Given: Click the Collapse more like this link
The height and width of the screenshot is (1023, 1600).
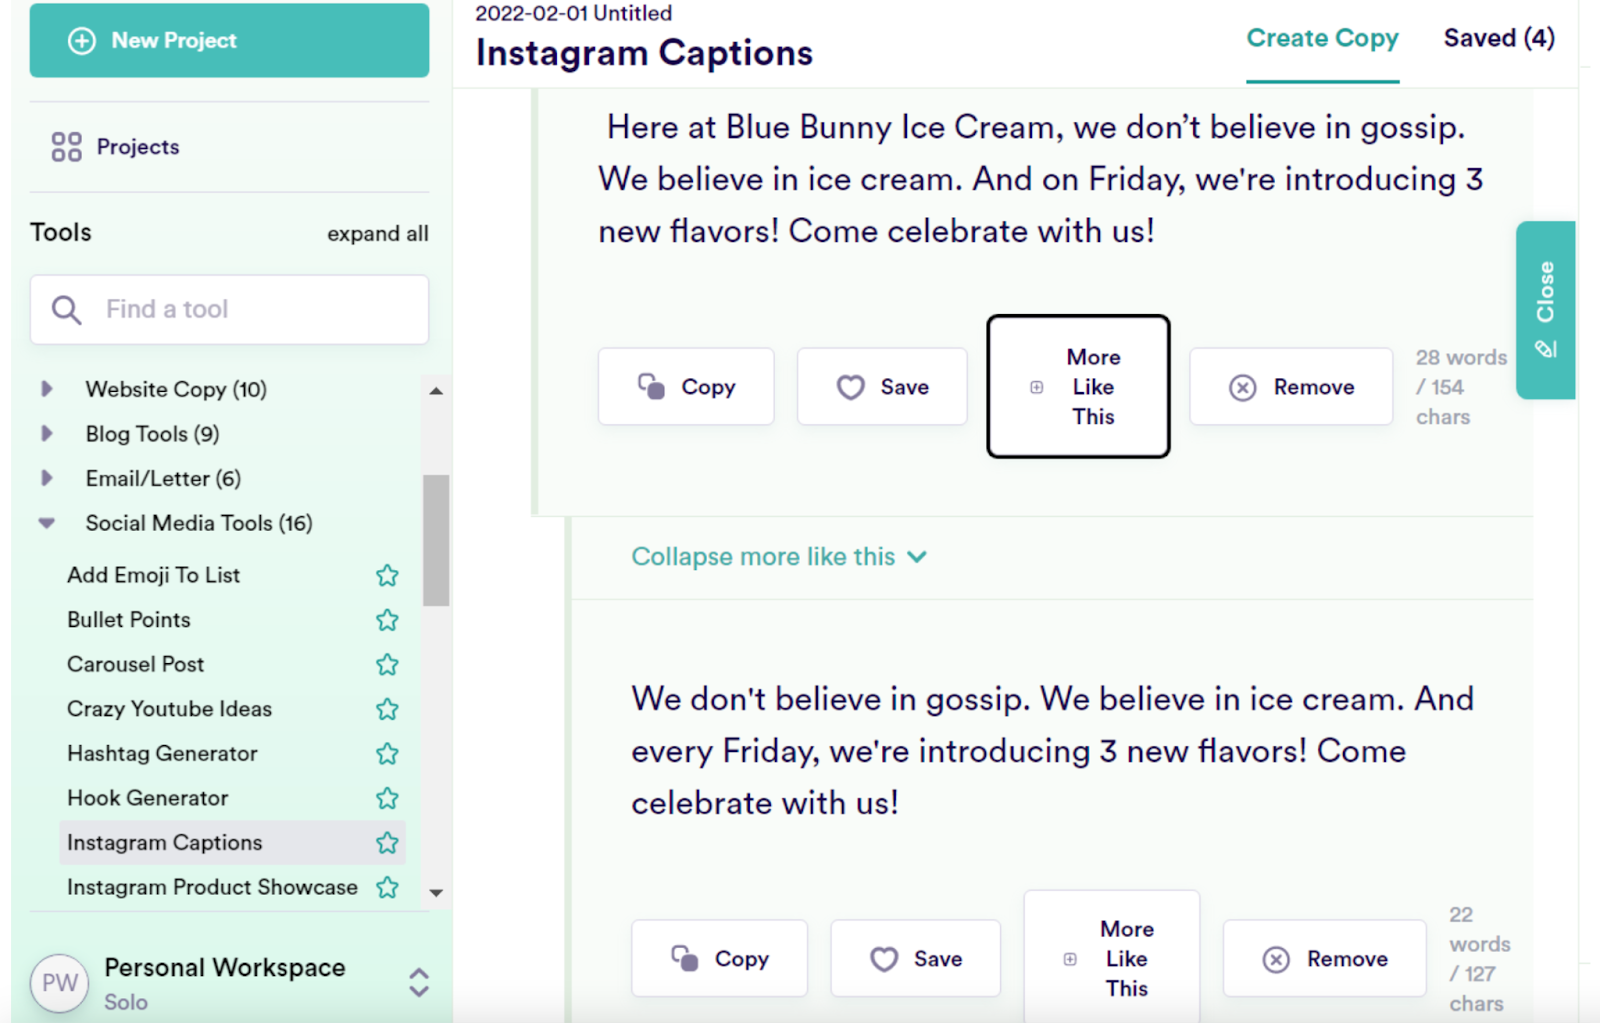Looking at the screenshot, I should coord(778,557).
